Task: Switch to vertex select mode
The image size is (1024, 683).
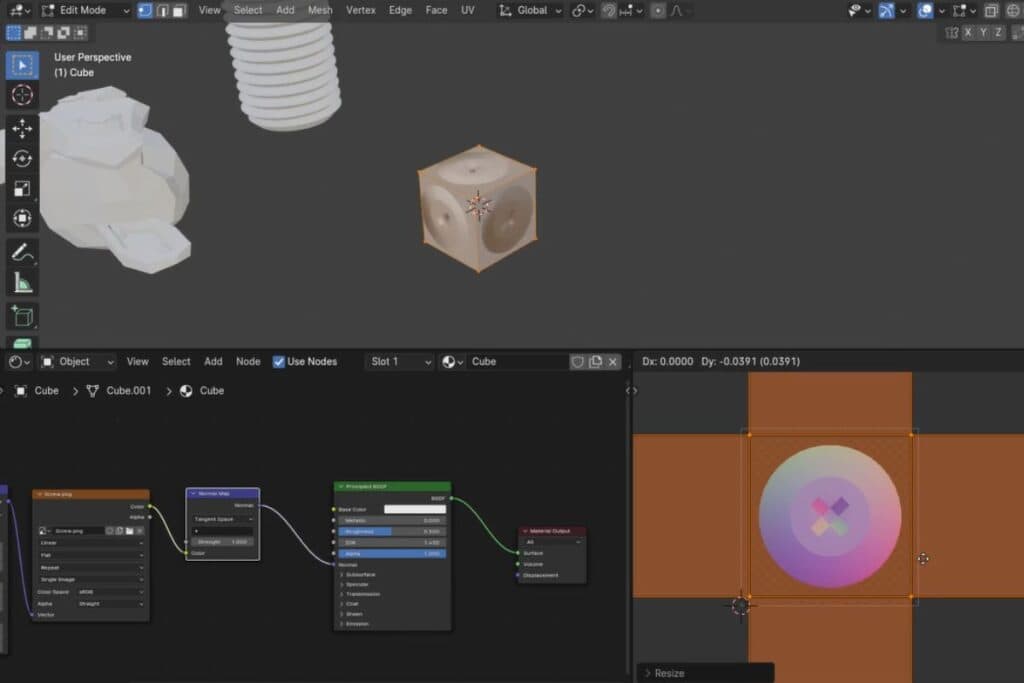Action: coord(144,10)
